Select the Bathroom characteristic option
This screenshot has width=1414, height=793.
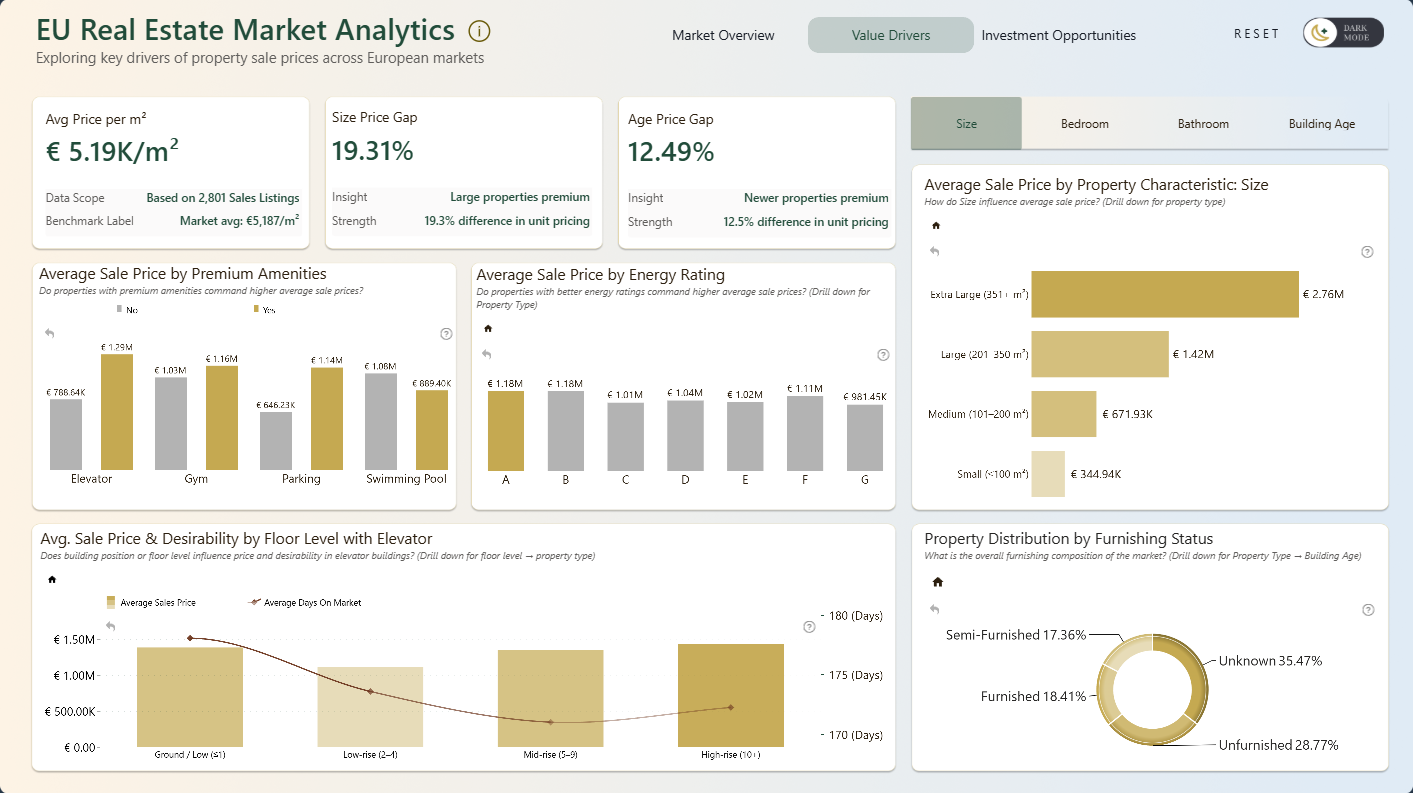pos(1203,124)
